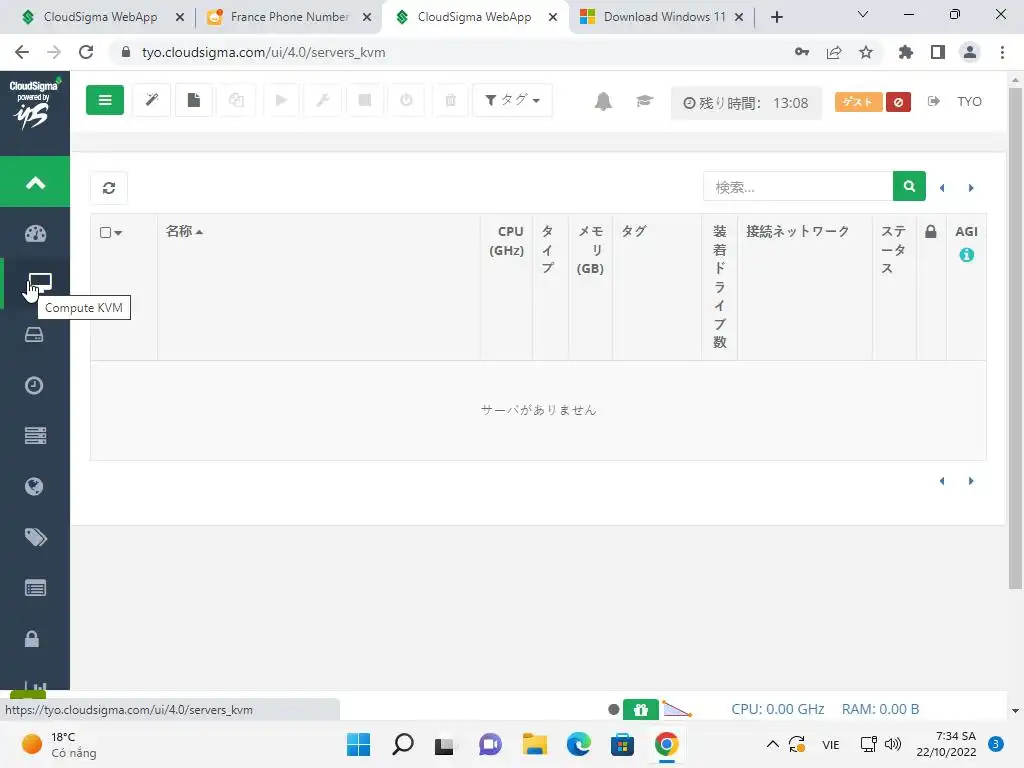Image resolution: width=1024 pixels, height=768 pixels.
Task: Open the dashboard gauge sidebar icon
Action: [35, 233]
